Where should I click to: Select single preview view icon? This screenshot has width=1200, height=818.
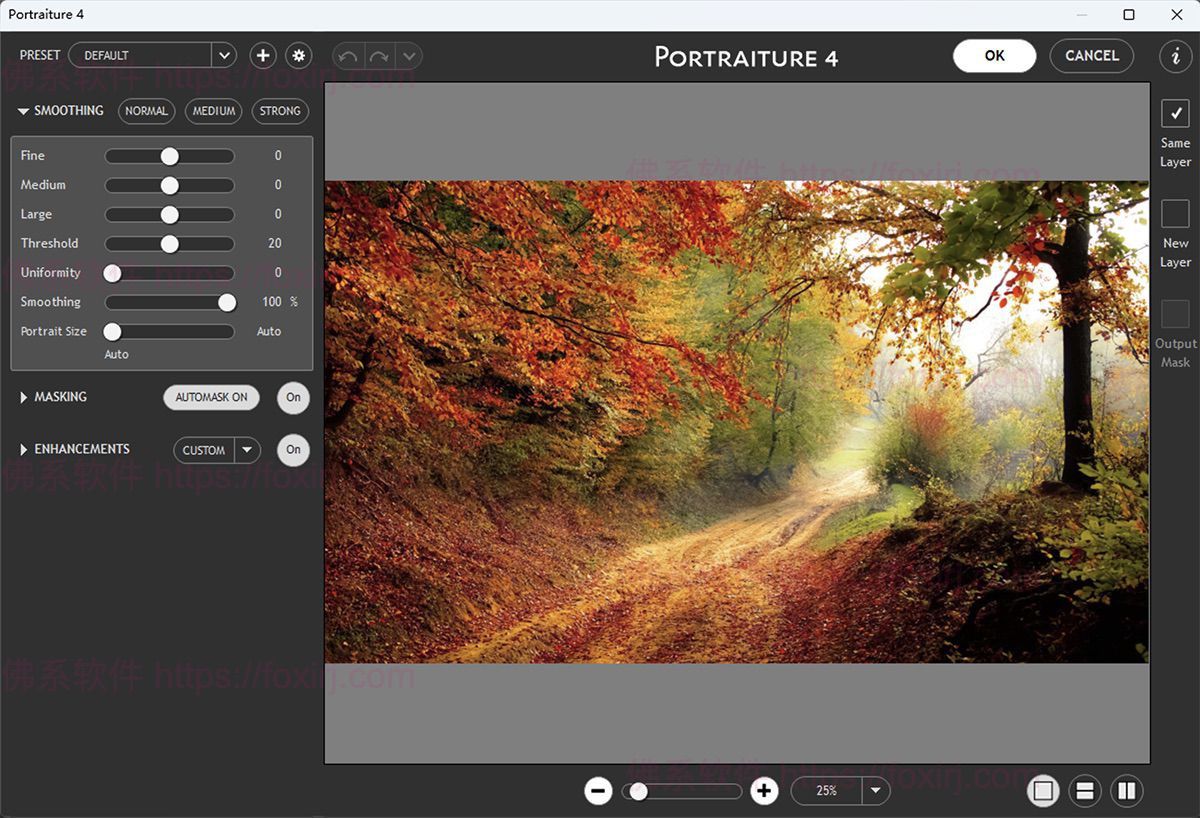pos(1043,791)
